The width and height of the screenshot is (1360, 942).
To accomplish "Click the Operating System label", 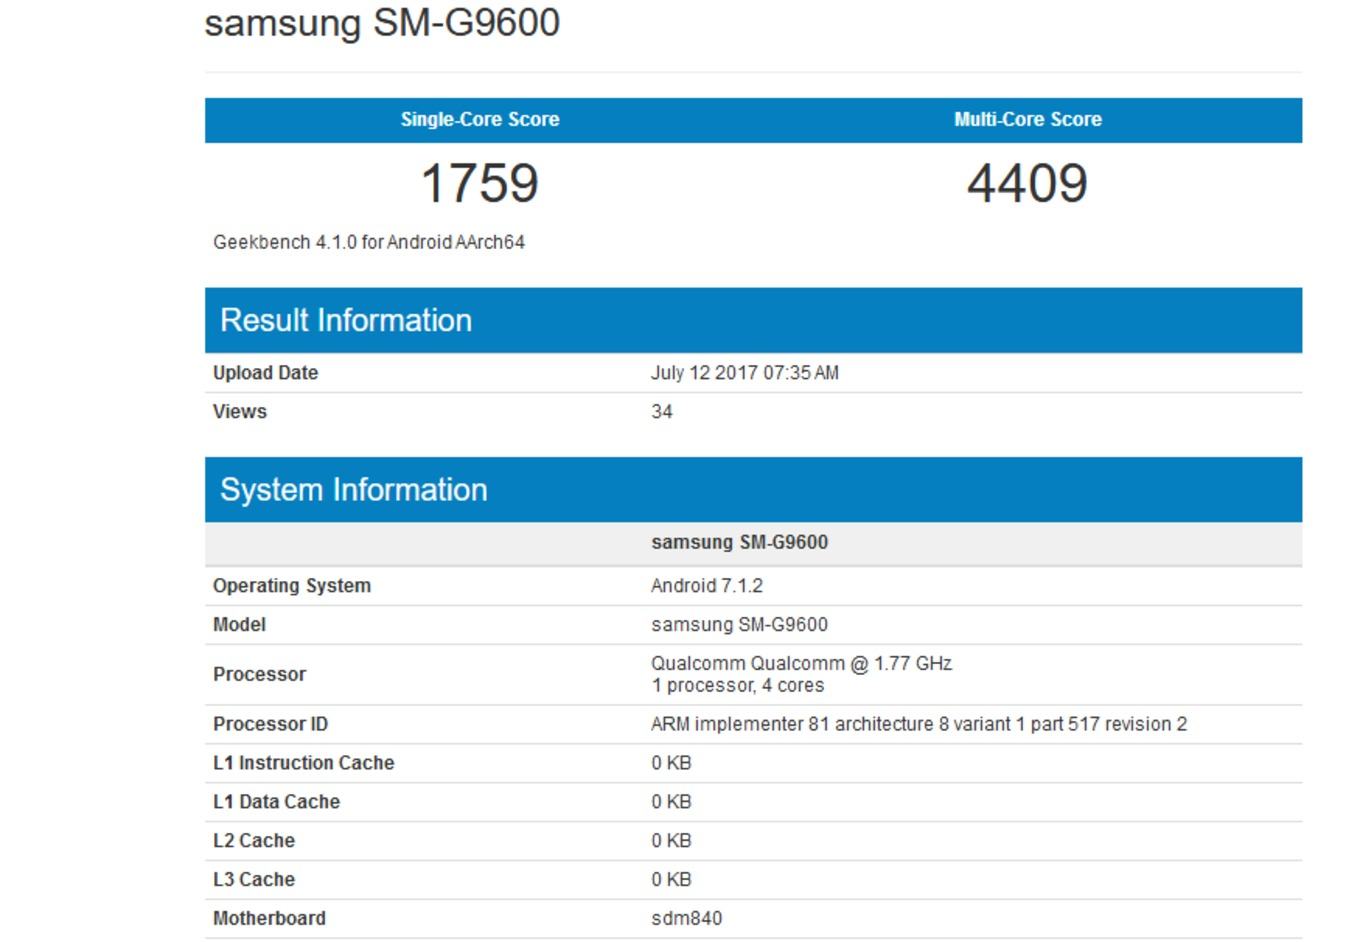I will (292, 586).
